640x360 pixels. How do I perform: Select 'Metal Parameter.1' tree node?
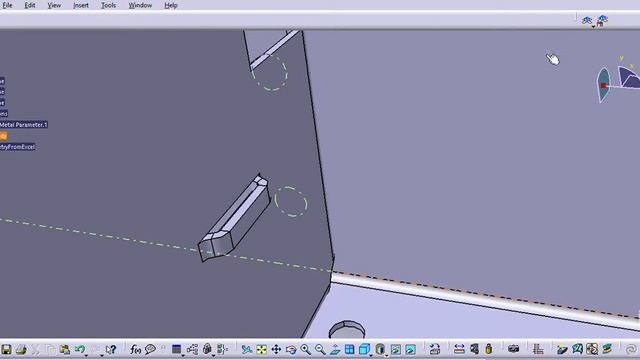pyautogui.click(x=23, y=124)
